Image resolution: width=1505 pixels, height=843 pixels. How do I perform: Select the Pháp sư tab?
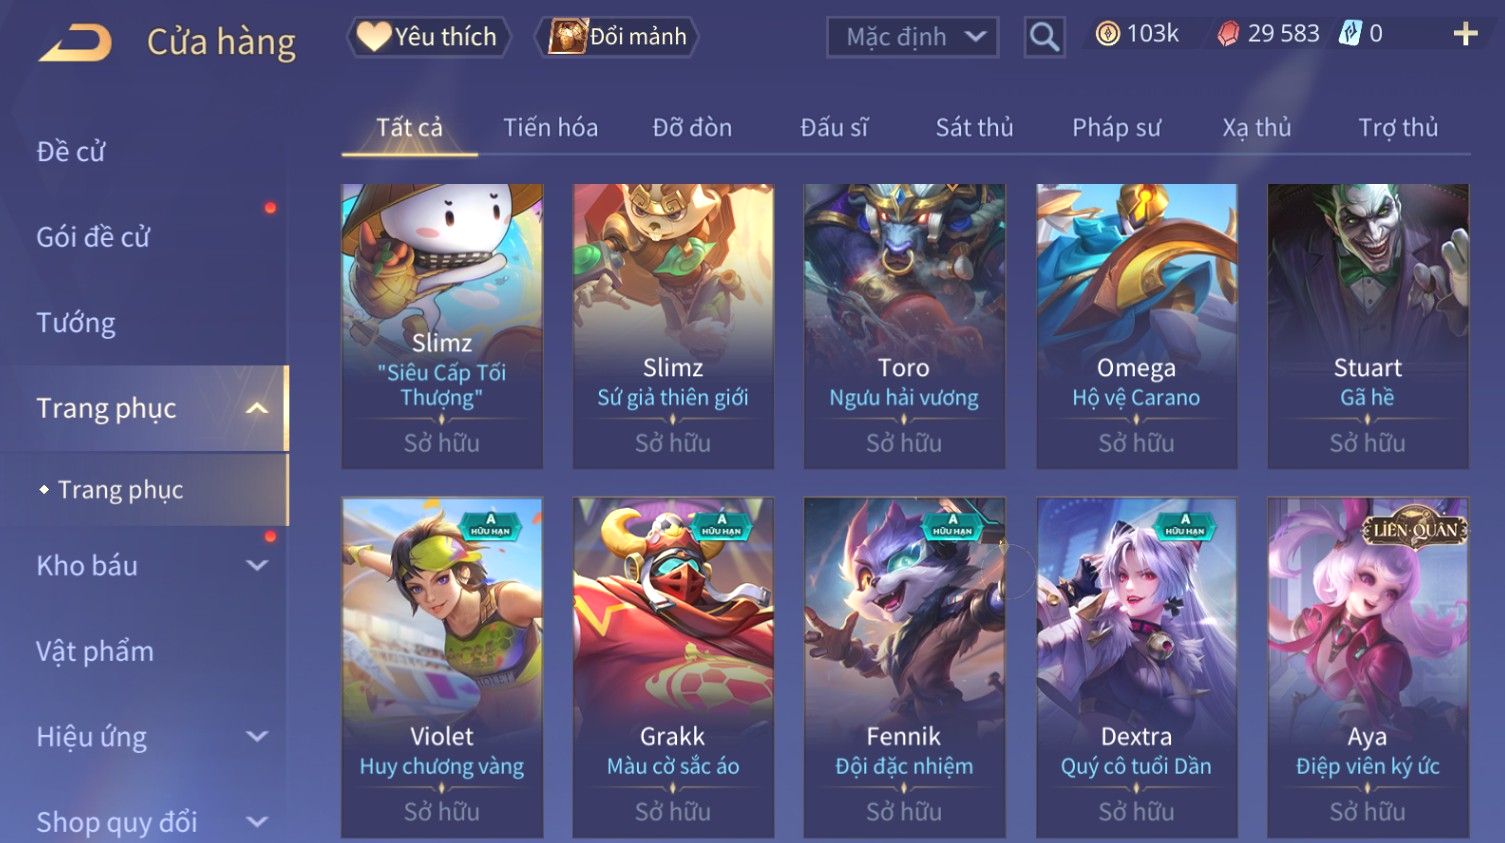pyautogui.click(x=1116, y=128)
